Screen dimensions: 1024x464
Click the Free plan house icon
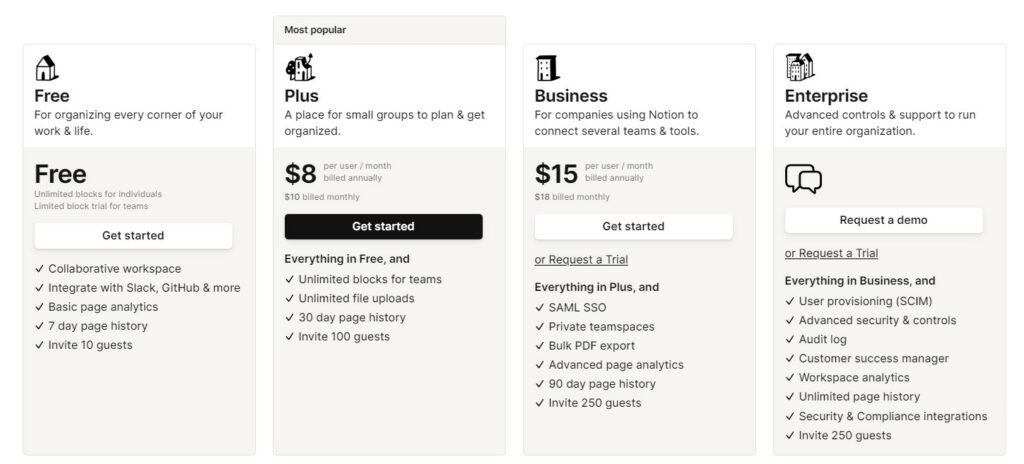(x=46, y=68)
